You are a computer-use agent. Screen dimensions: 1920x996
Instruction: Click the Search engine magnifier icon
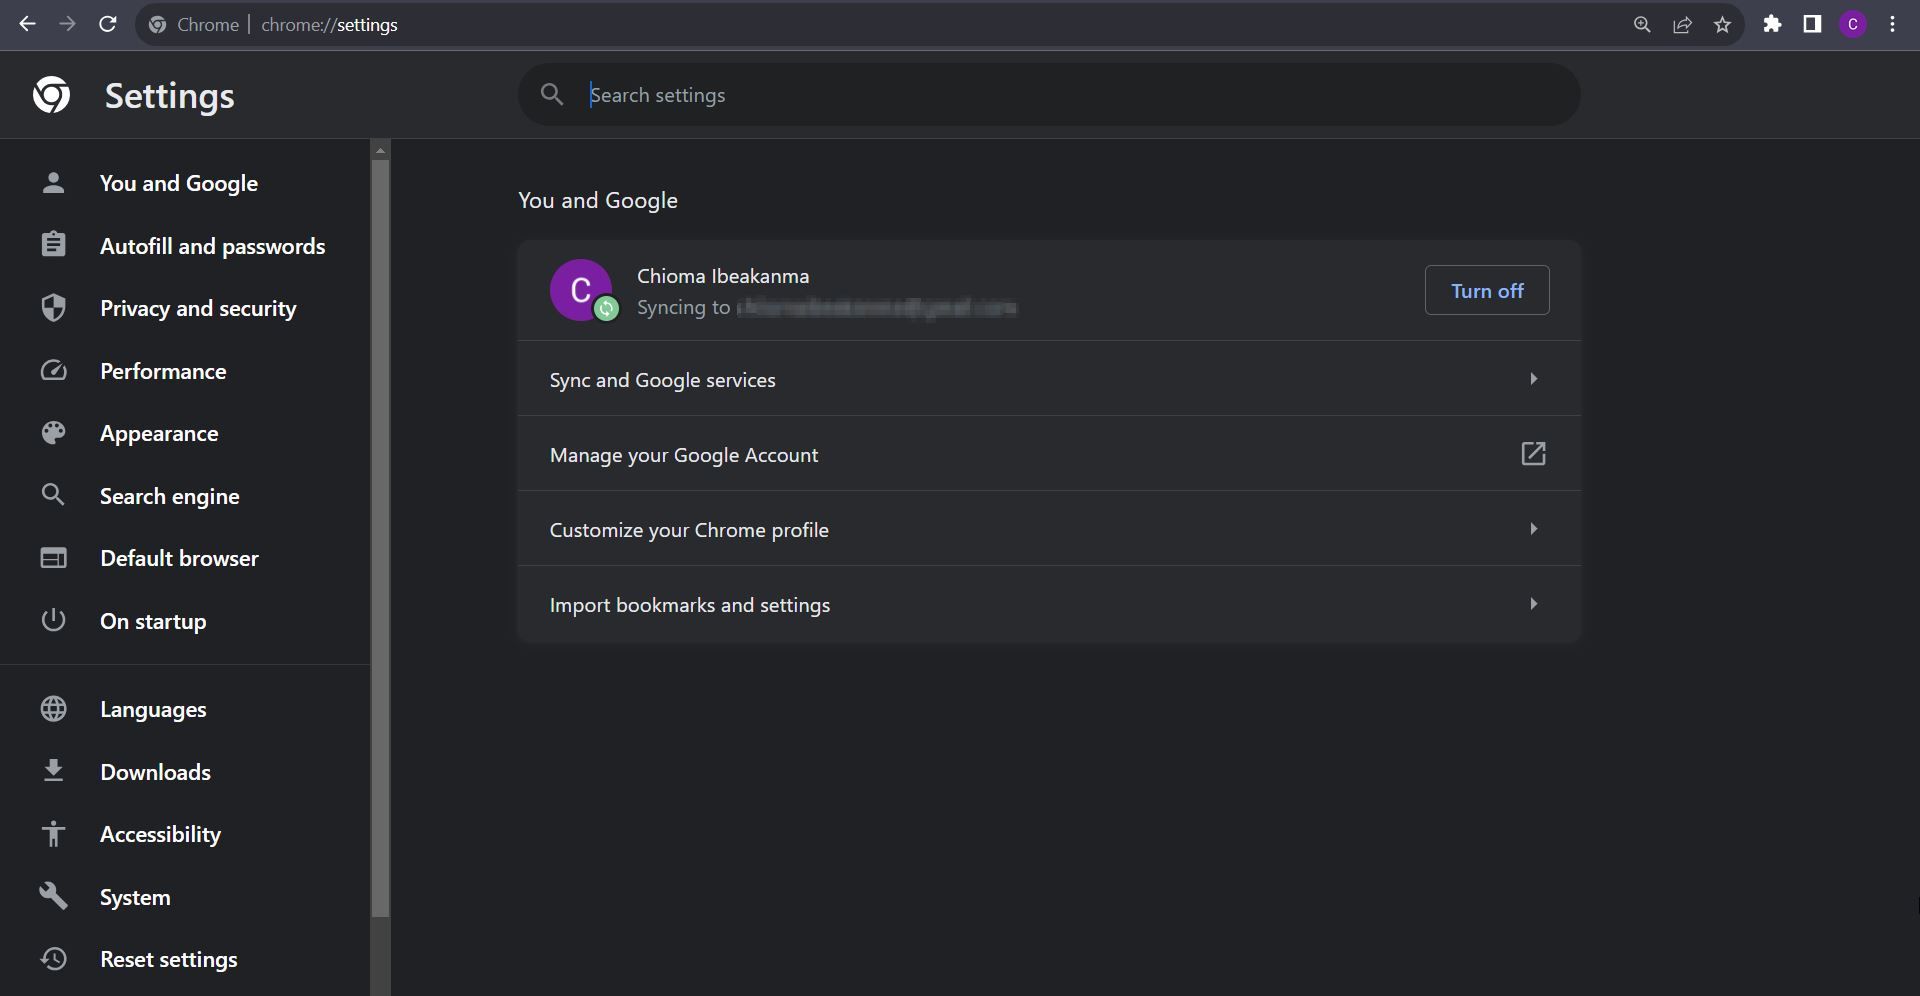tap(53, 495)
